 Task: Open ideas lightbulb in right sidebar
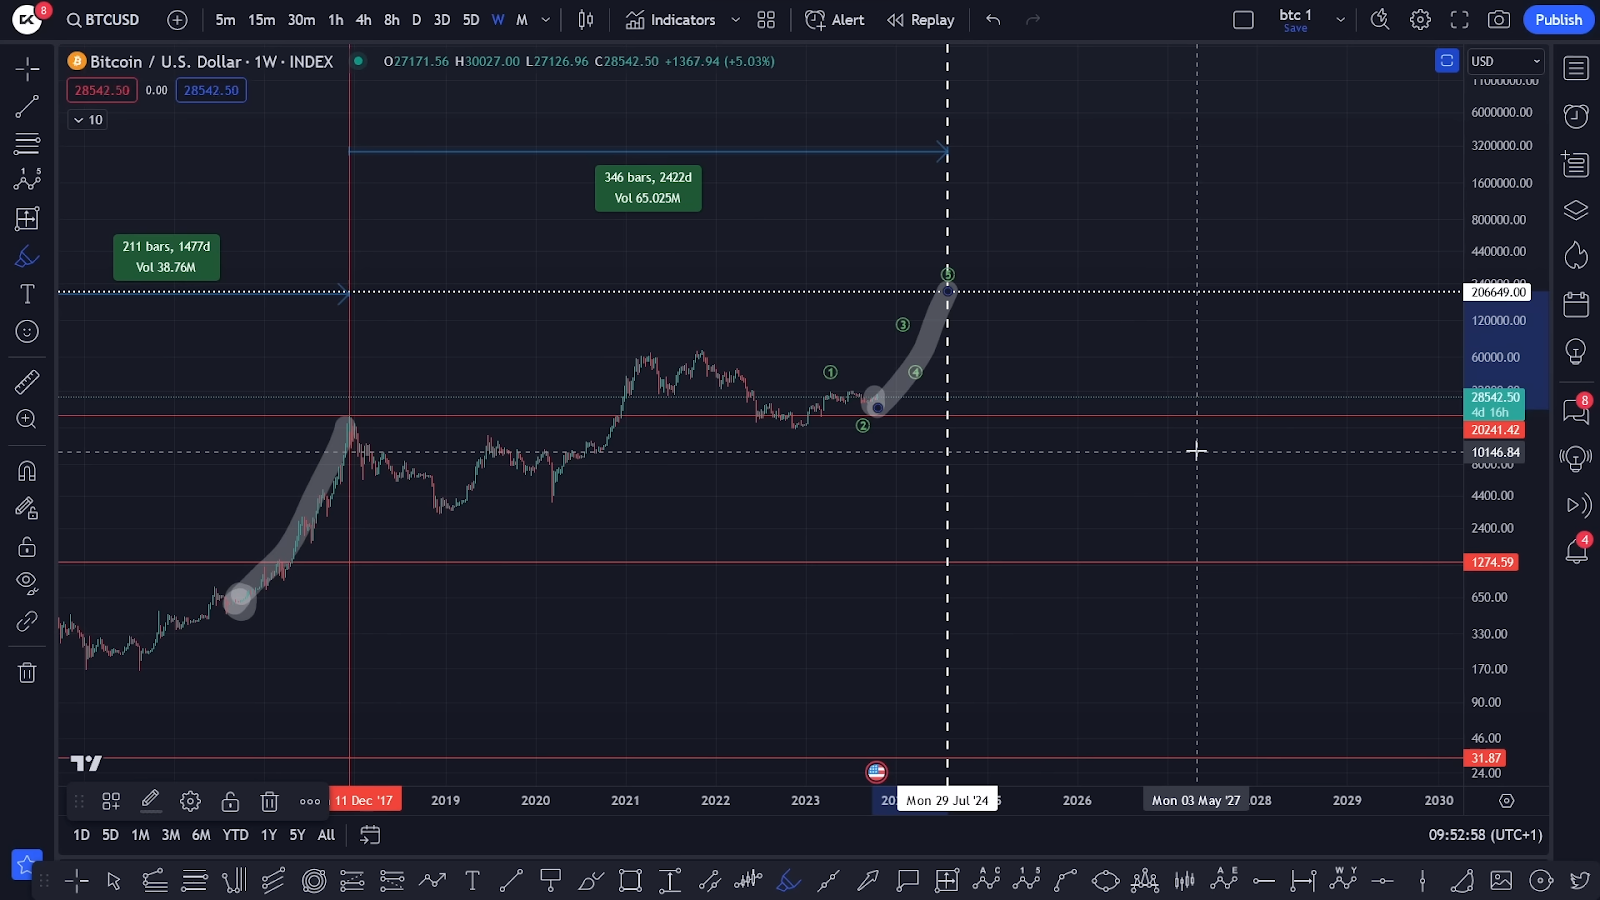(x=1576, y=352)
